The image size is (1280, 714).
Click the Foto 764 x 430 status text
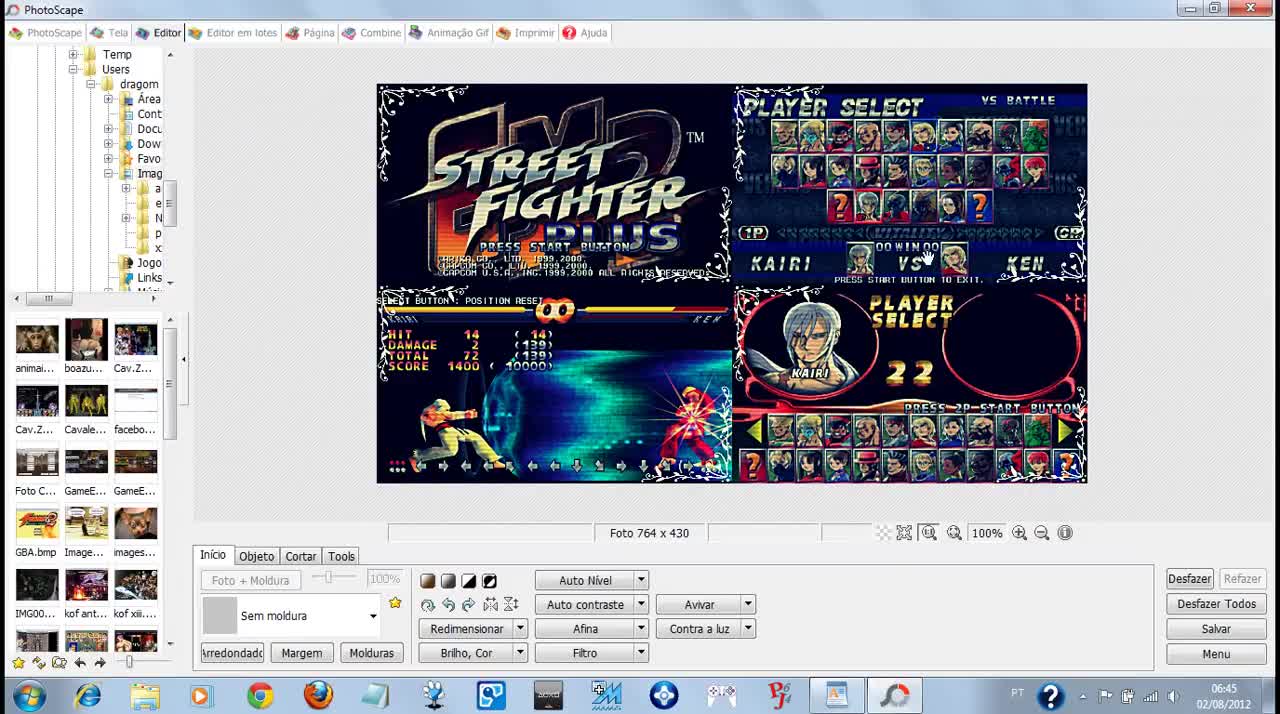[649, 533]
